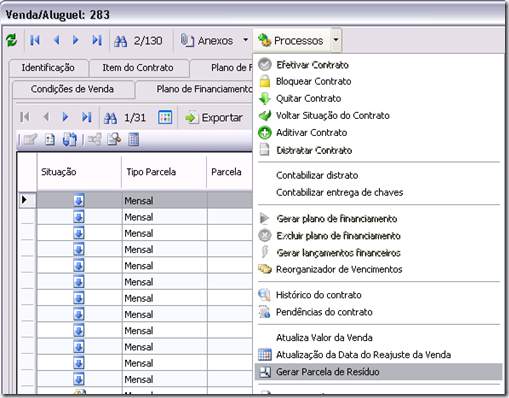Click the Processos button
Viewport: 509px width, 398px height.
pos(291,41)
